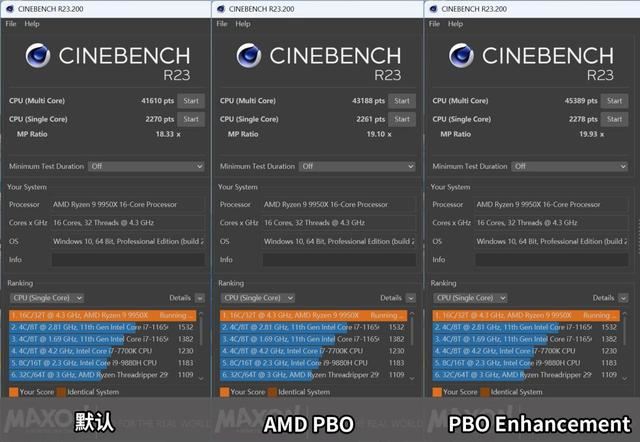Open Help menu in AMD PBO window
The height and width of the screenshot is (442, 640).
[243, 24]
